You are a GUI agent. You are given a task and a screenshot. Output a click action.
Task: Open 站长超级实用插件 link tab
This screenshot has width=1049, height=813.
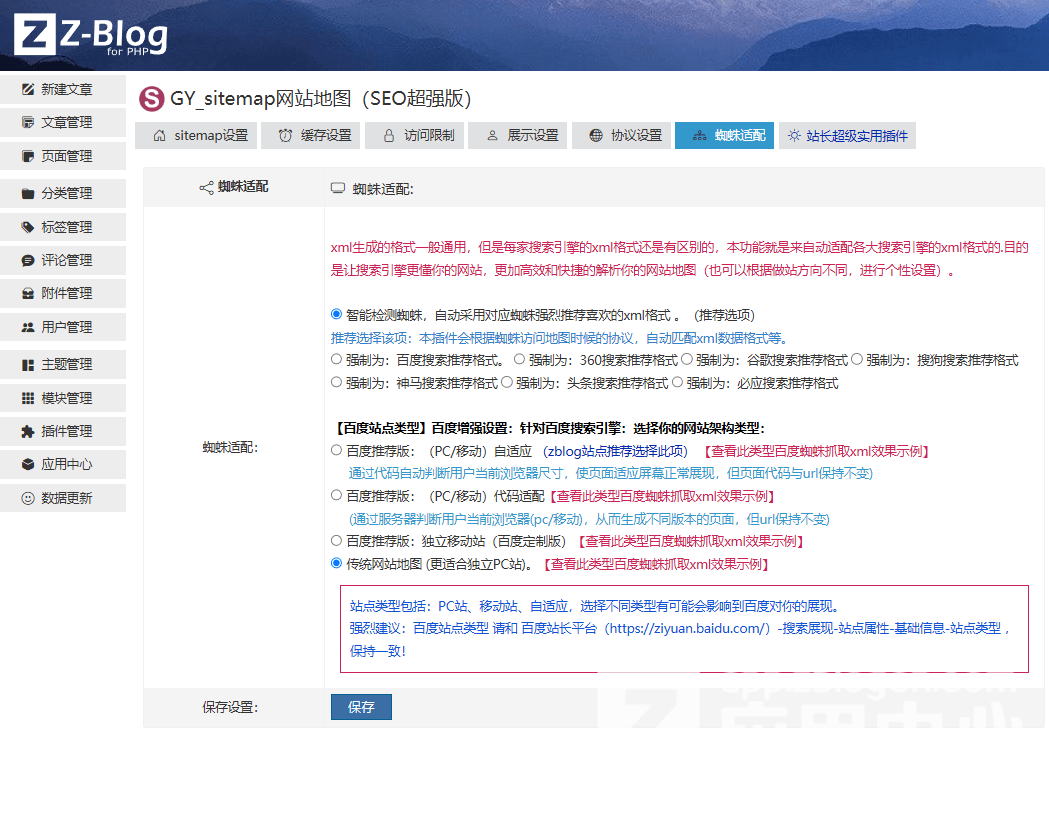[x=847, y=135]
